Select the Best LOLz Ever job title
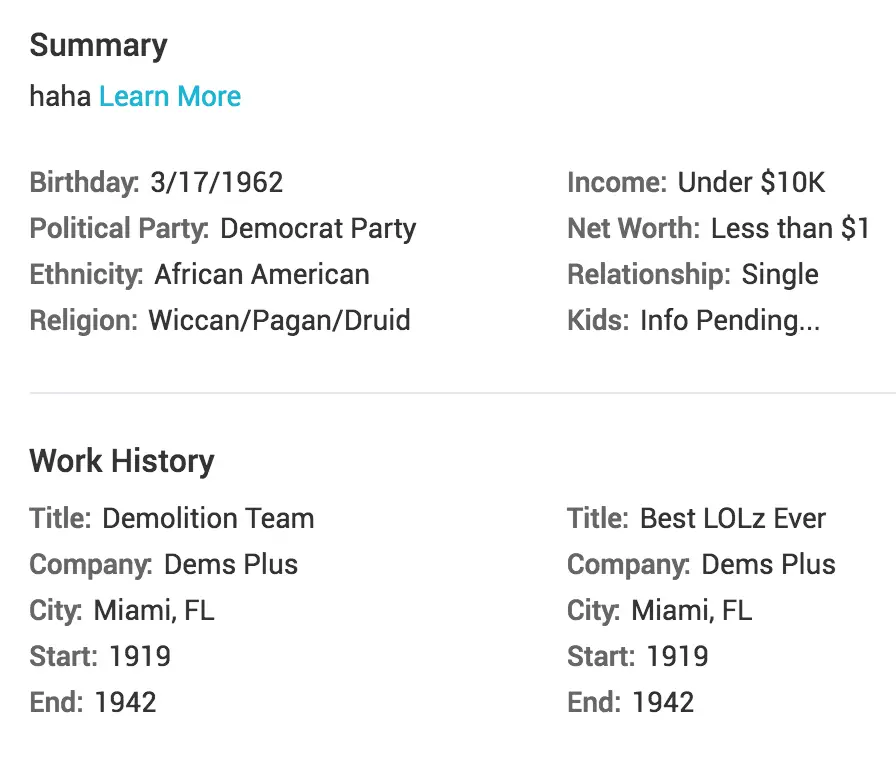This screenshot has width=896, height=776. (733, 518)
